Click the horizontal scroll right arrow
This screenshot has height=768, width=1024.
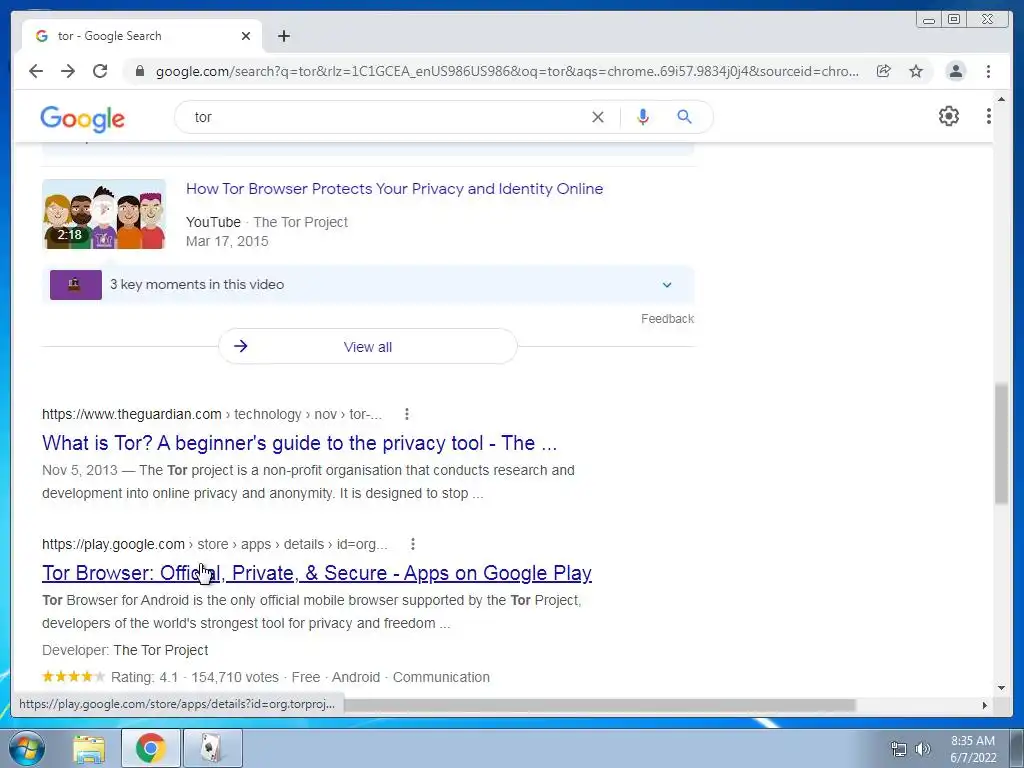[985, 705]
